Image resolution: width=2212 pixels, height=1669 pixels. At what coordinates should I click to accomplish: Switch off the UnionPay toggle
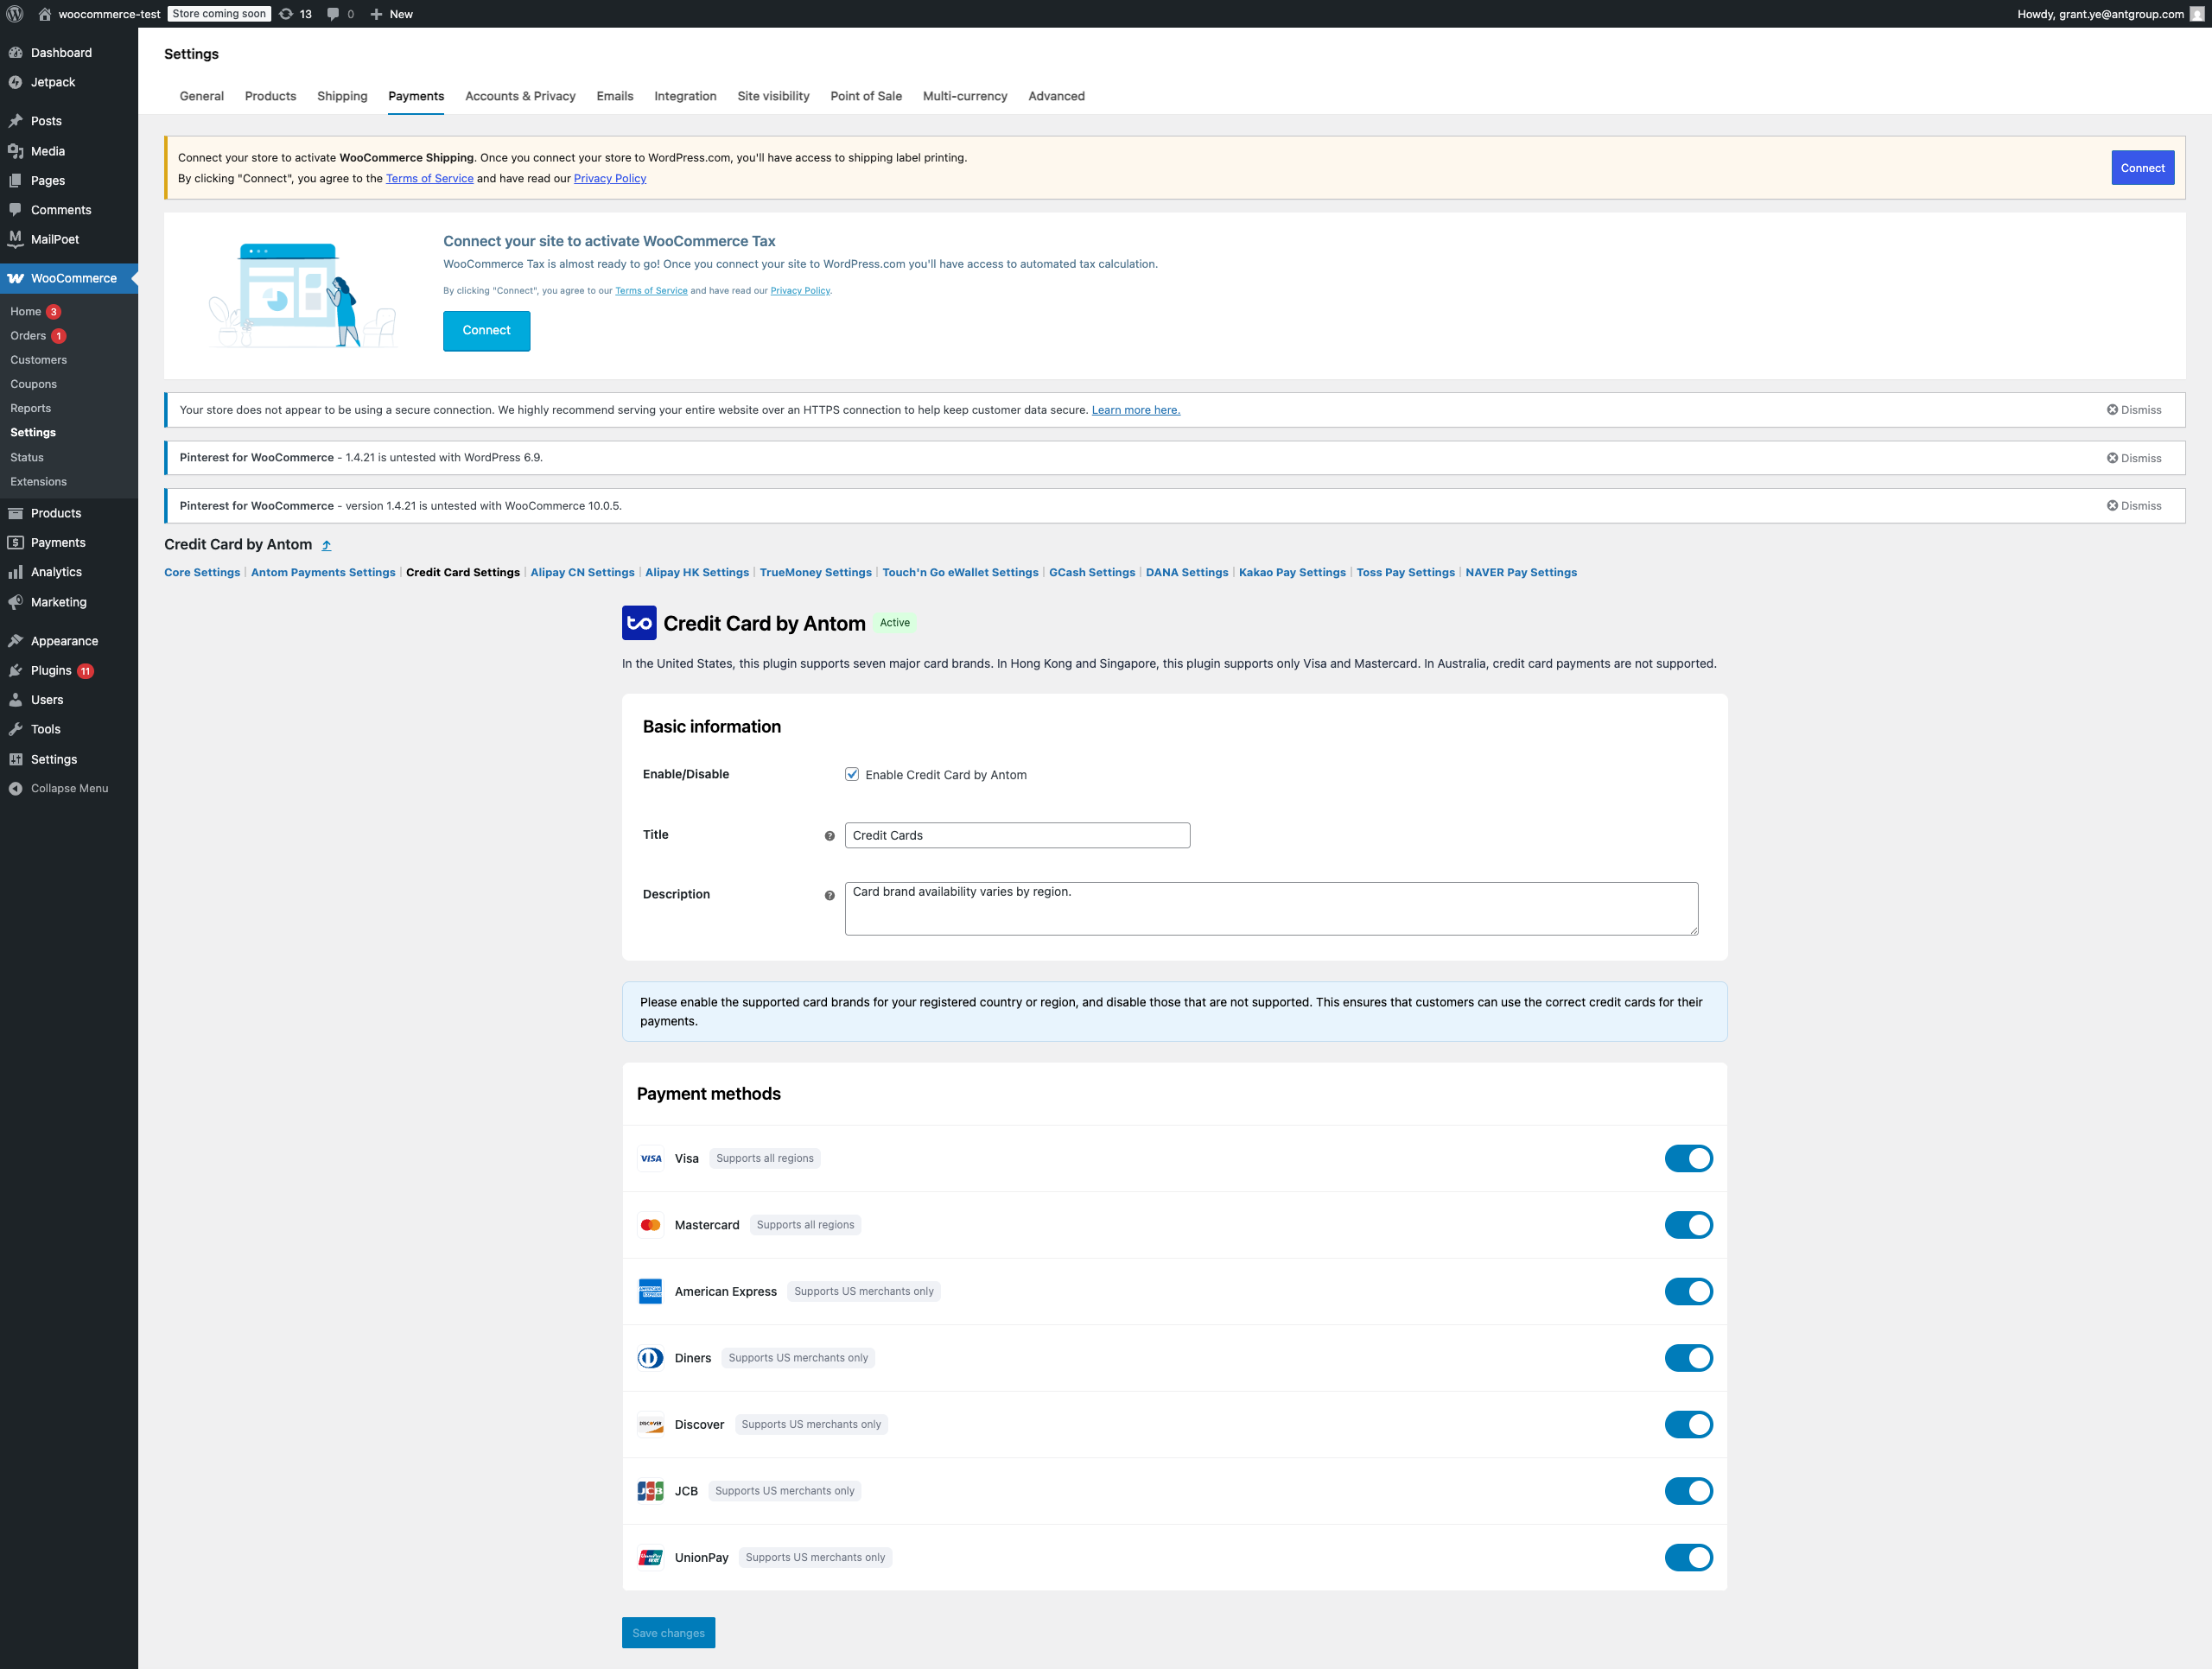1688,1557
